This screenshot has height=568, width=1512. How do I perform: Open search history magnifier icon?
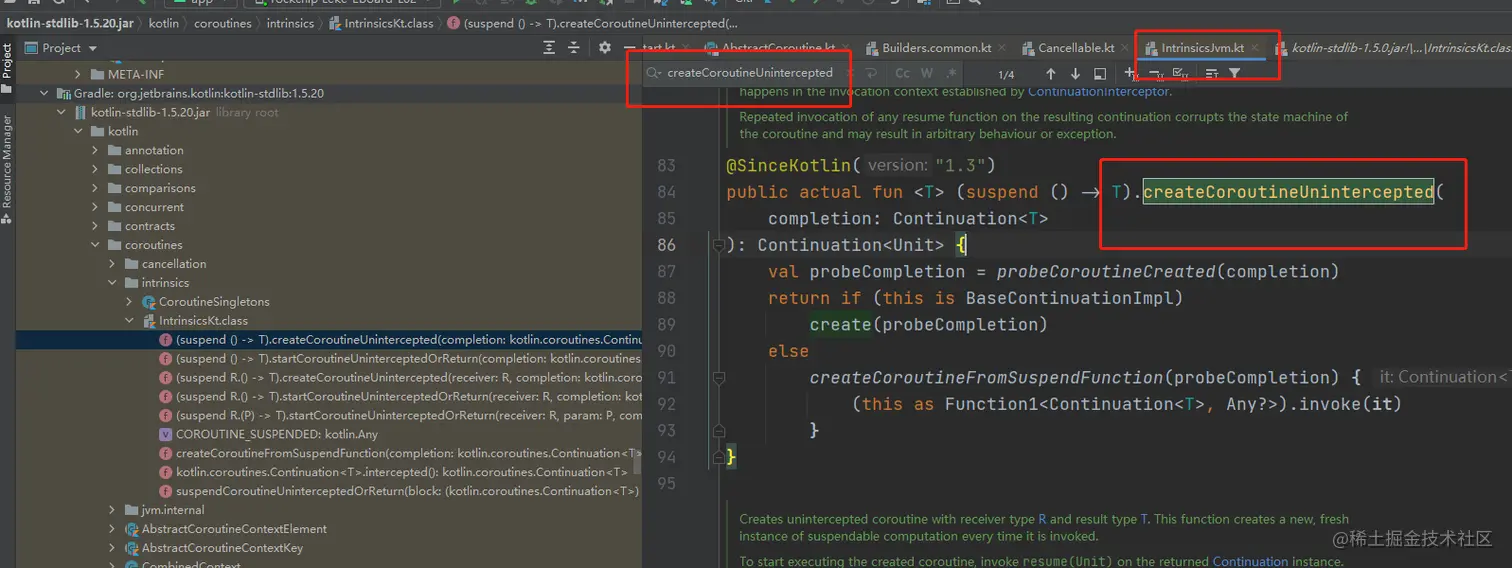[x=653, y=73]
